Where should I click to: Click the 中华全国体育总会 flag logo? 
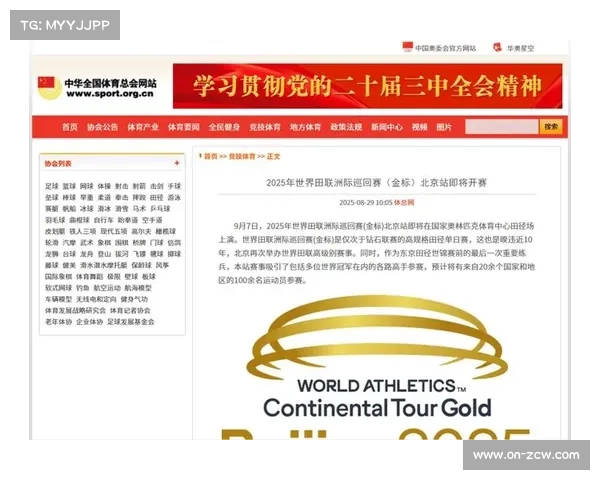[49, 88]
